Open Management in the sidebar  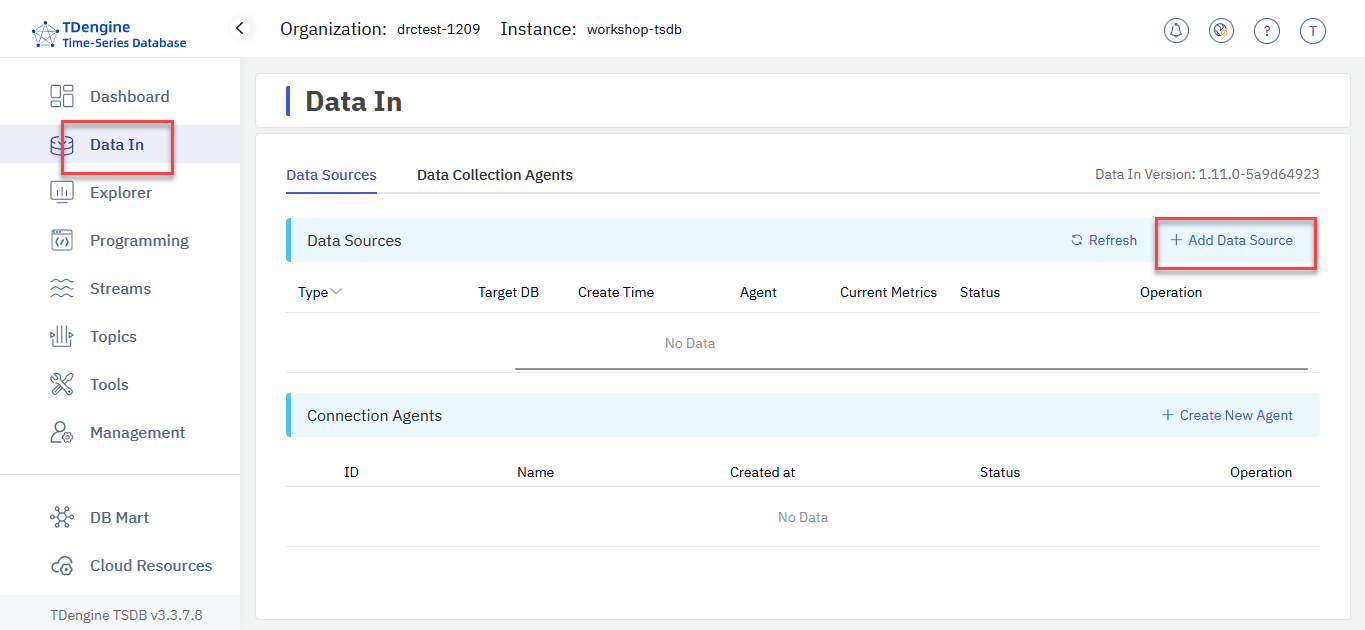[x=137, y=432]
